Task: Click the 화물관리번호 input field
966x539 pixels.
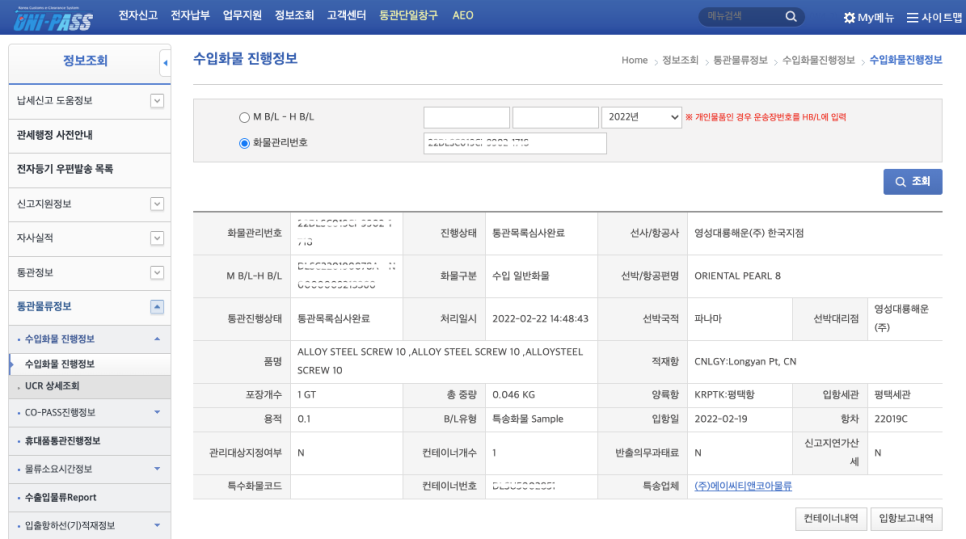Action: pos(514,143)
